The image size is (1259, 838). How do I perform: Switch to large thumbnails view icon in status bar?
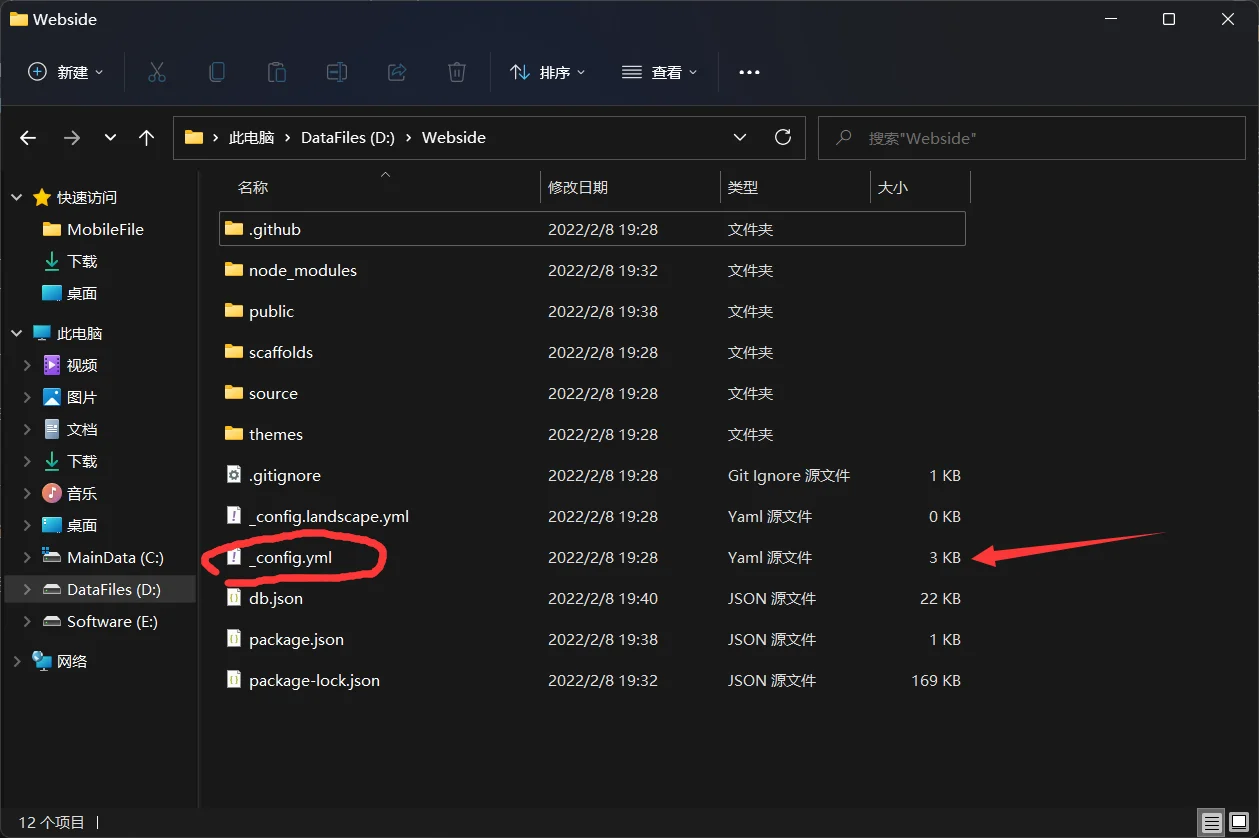pyautogui.click(x=1239, y=823)
